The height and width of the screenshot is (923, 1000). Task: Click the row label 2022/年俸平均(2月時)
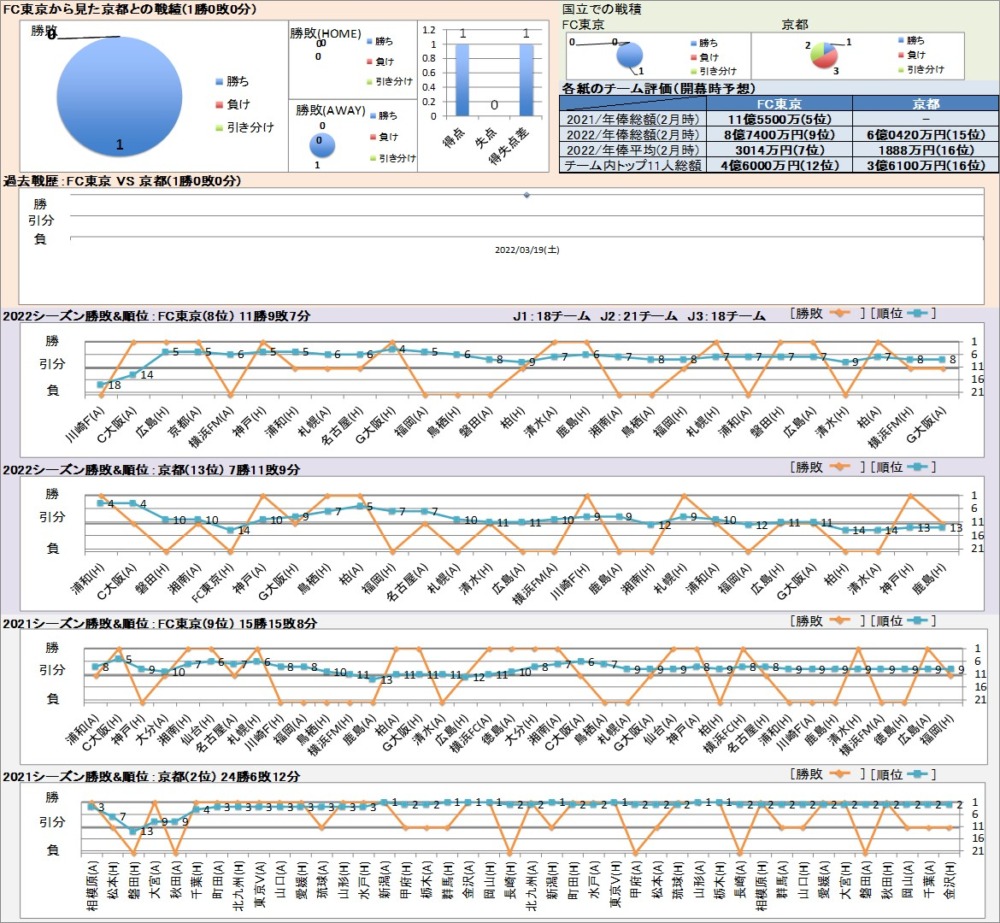(x=633, y=149)
